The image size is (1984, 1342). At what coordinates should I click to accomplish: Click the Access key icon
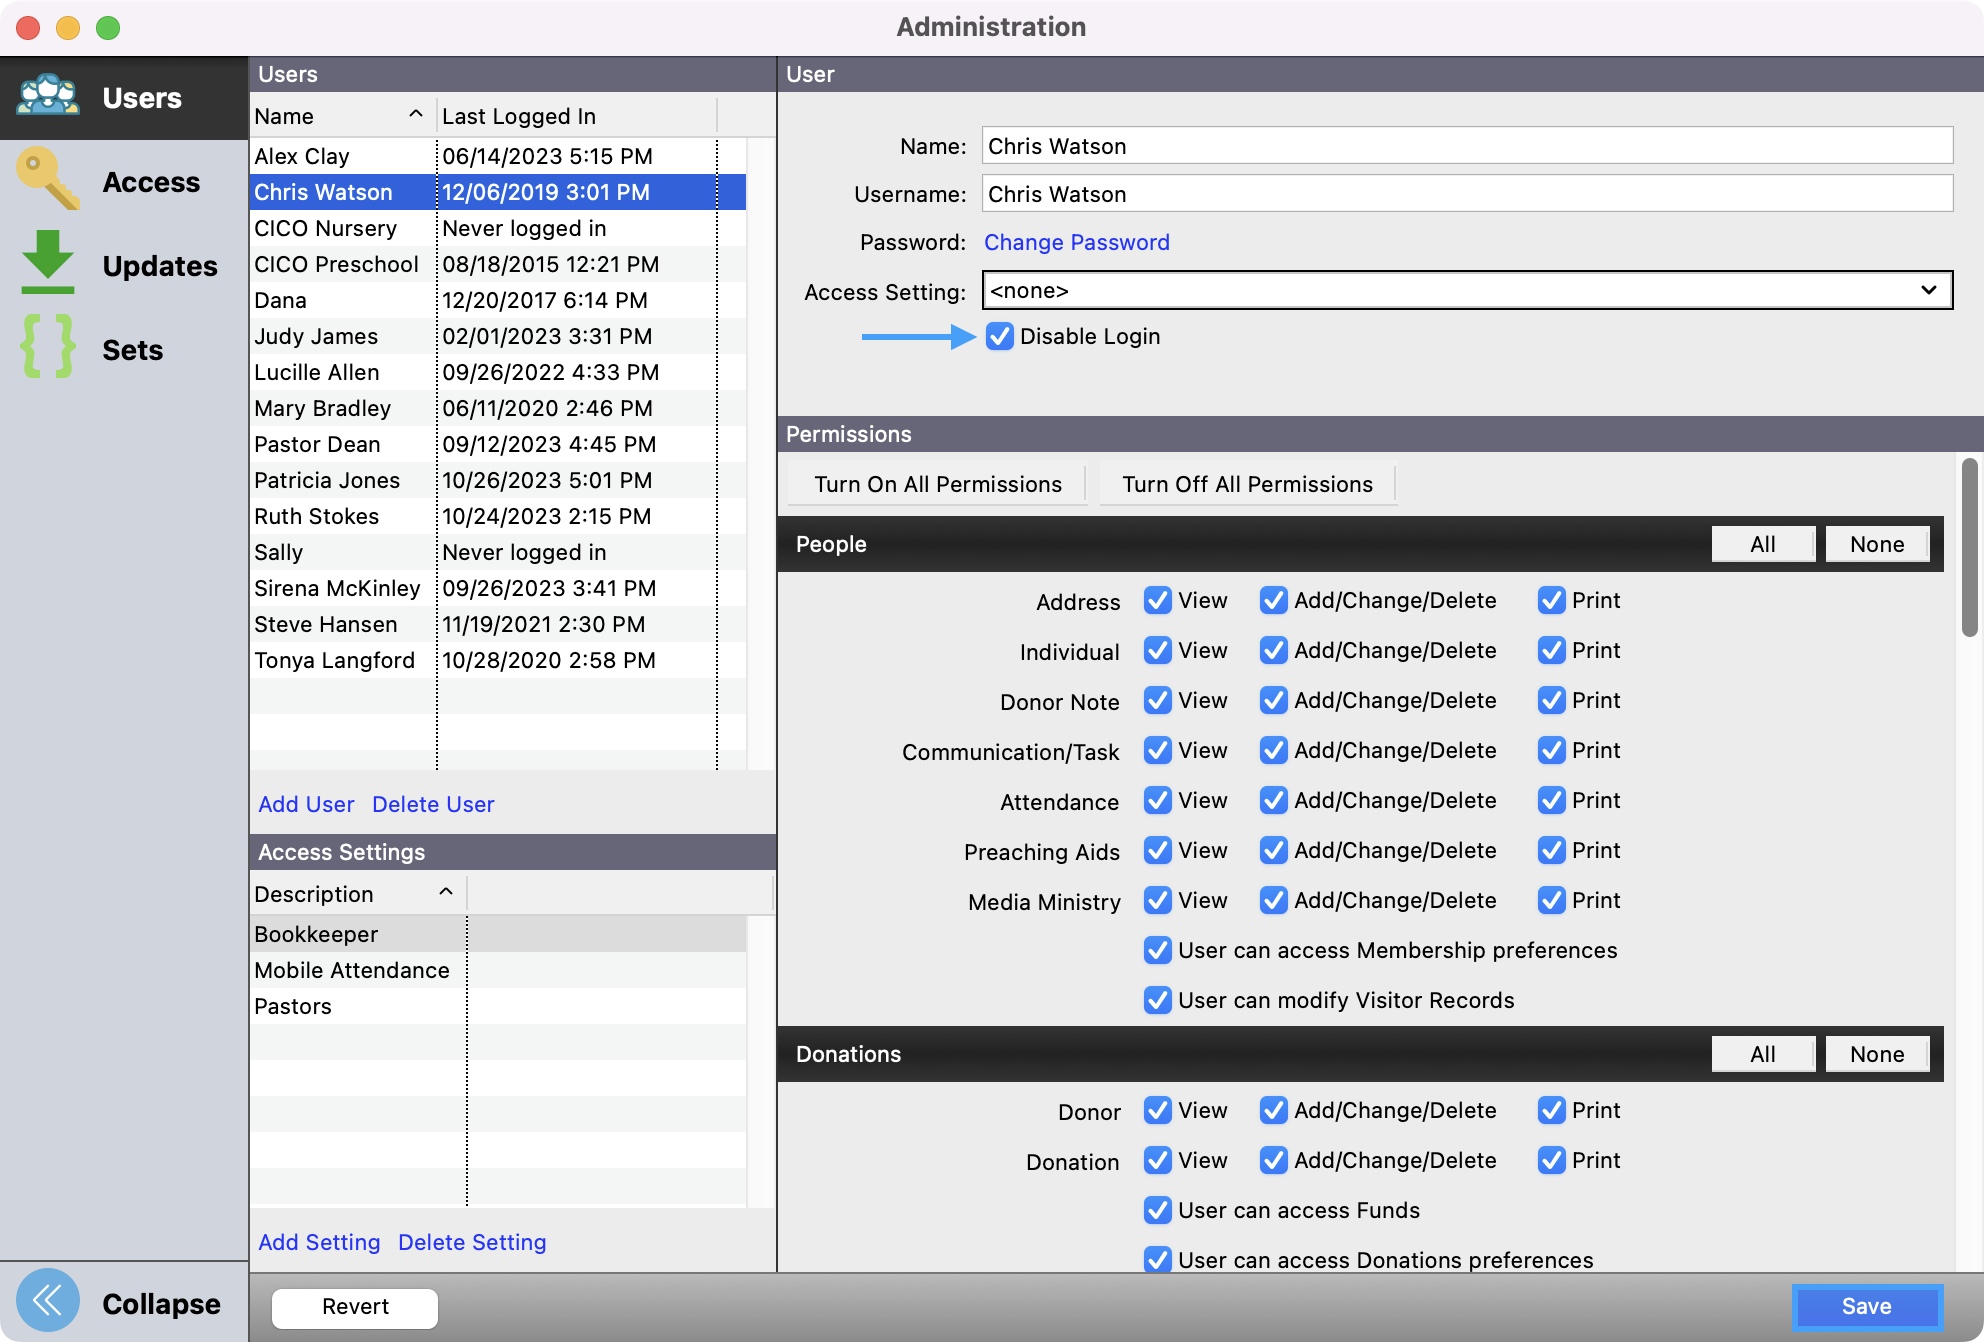48,180
